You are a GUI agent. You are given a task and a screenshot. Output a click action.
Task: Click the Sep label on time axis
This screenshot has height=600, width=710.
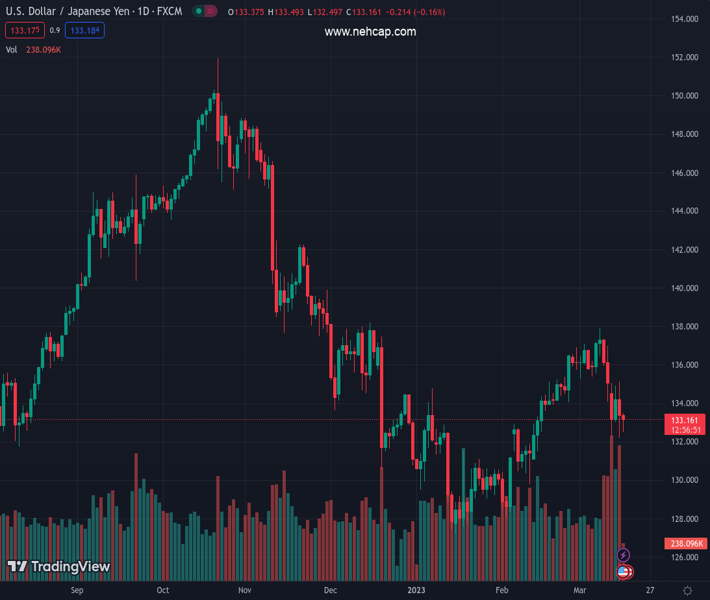pyautogui.click(x=77, y=591)
